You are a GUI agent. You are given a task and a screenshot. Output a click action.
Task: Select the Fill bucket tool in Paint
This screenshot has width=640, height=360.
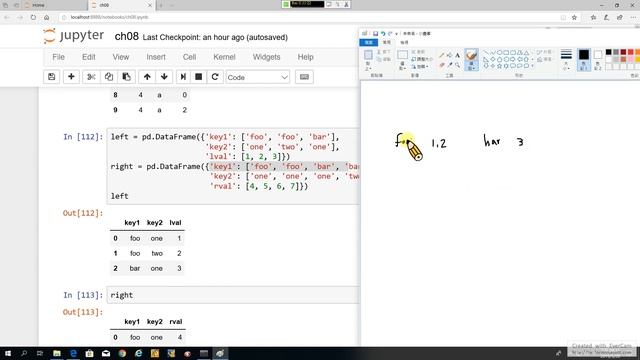coord(449,55)
